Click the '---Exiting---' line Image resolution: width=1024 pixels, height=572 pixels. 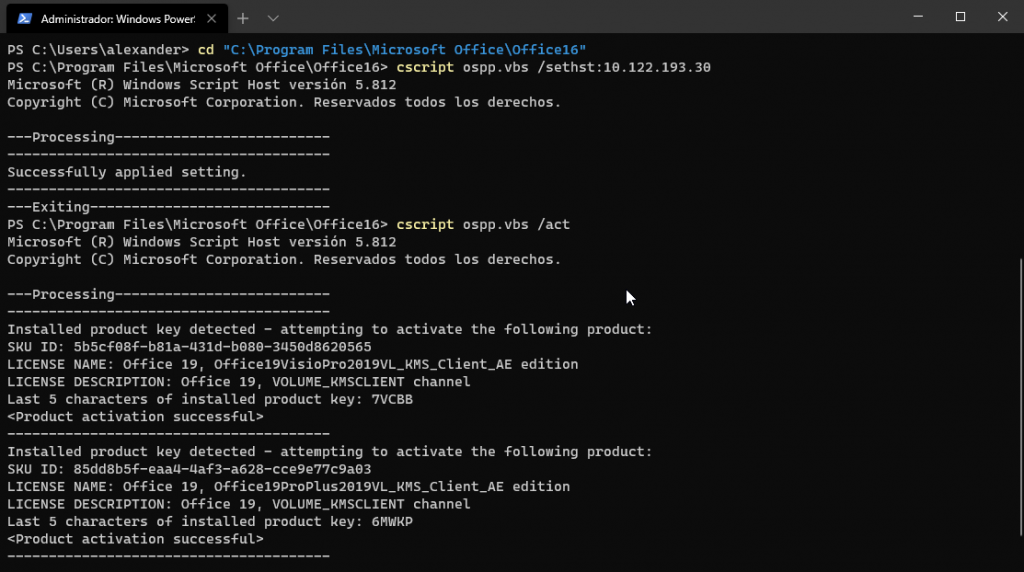point(168,207)
